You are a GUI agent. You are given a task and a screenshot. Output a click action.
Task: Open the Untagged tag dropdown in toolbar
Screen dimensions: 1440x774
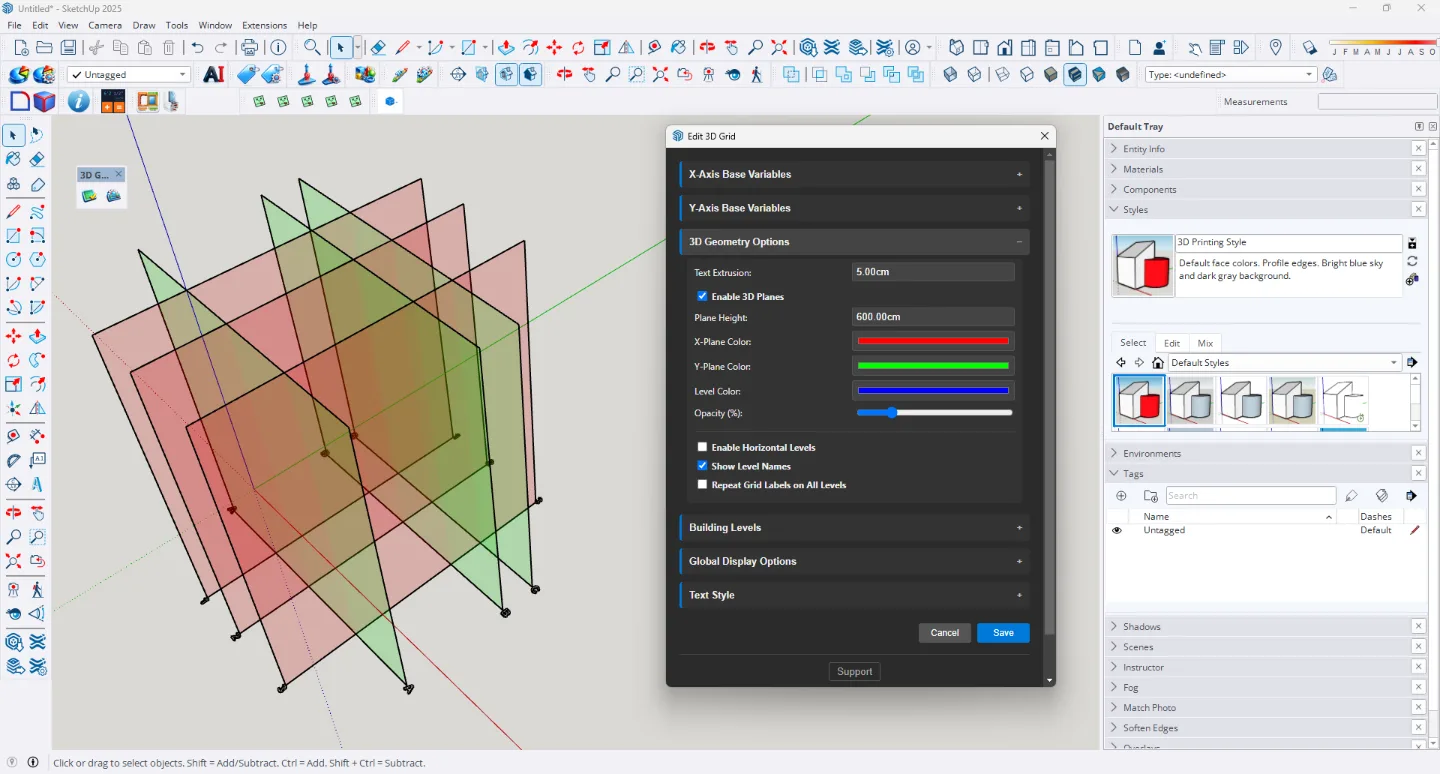tap(128, 75)
